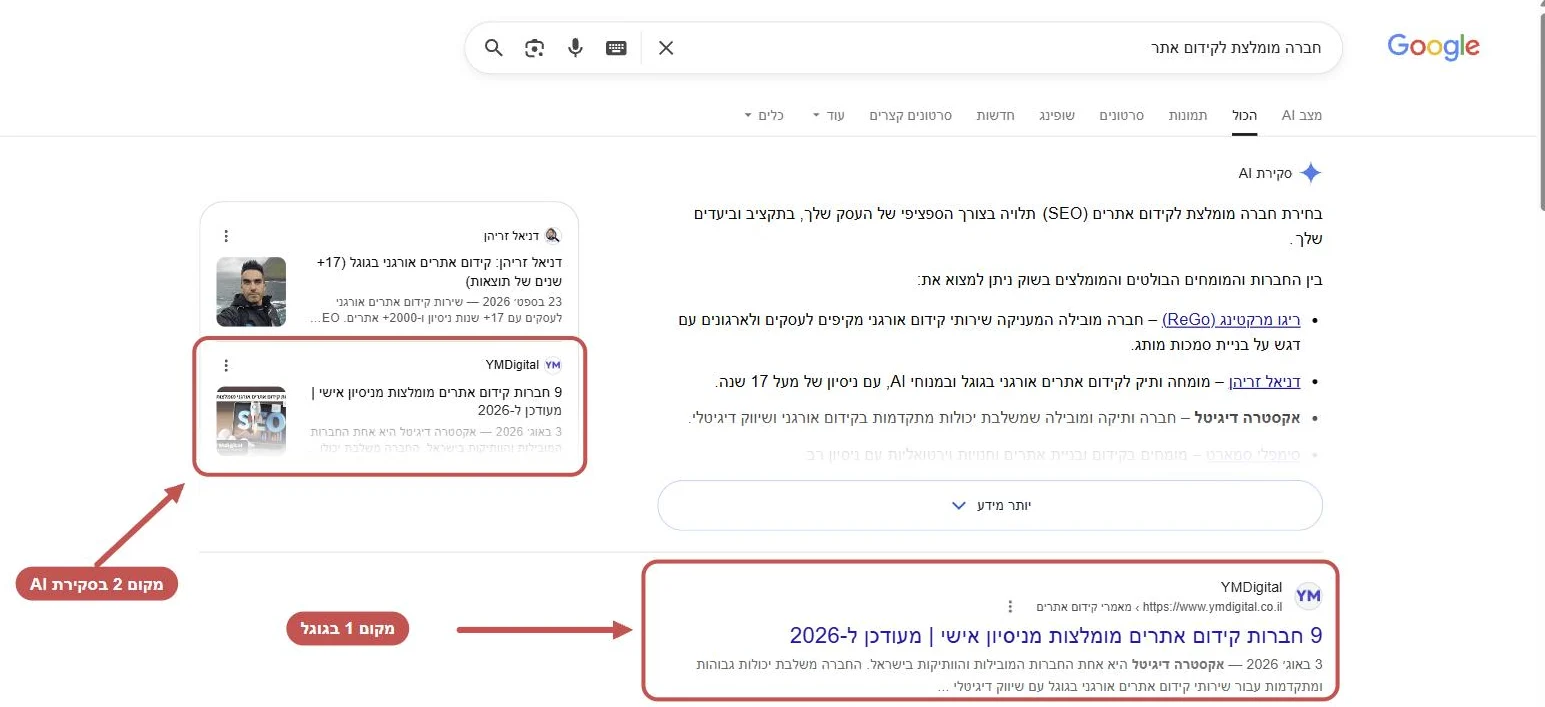Open the on-screen keyboard icon

click(616, 48)
